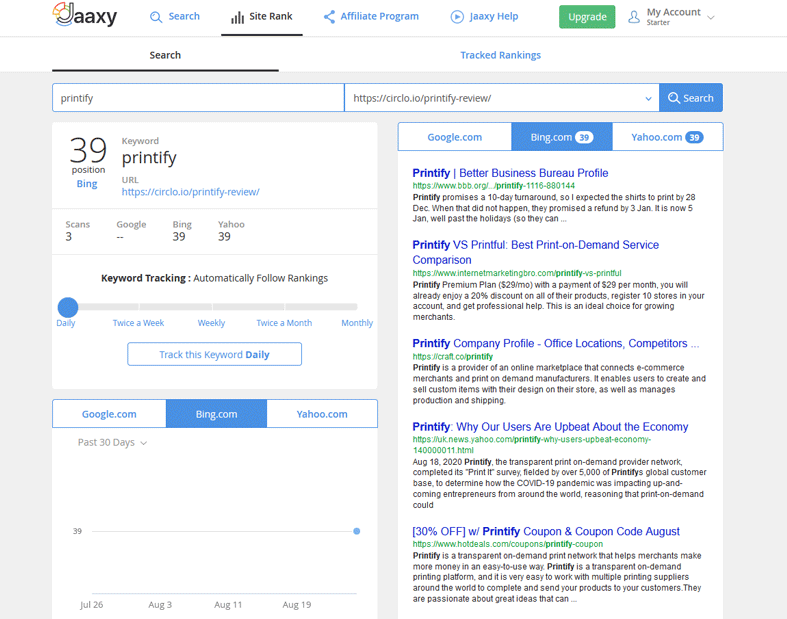Expand the My Account dropdown arrow
787x619 pixels.
pyautogui.click(x=711, y=18)
